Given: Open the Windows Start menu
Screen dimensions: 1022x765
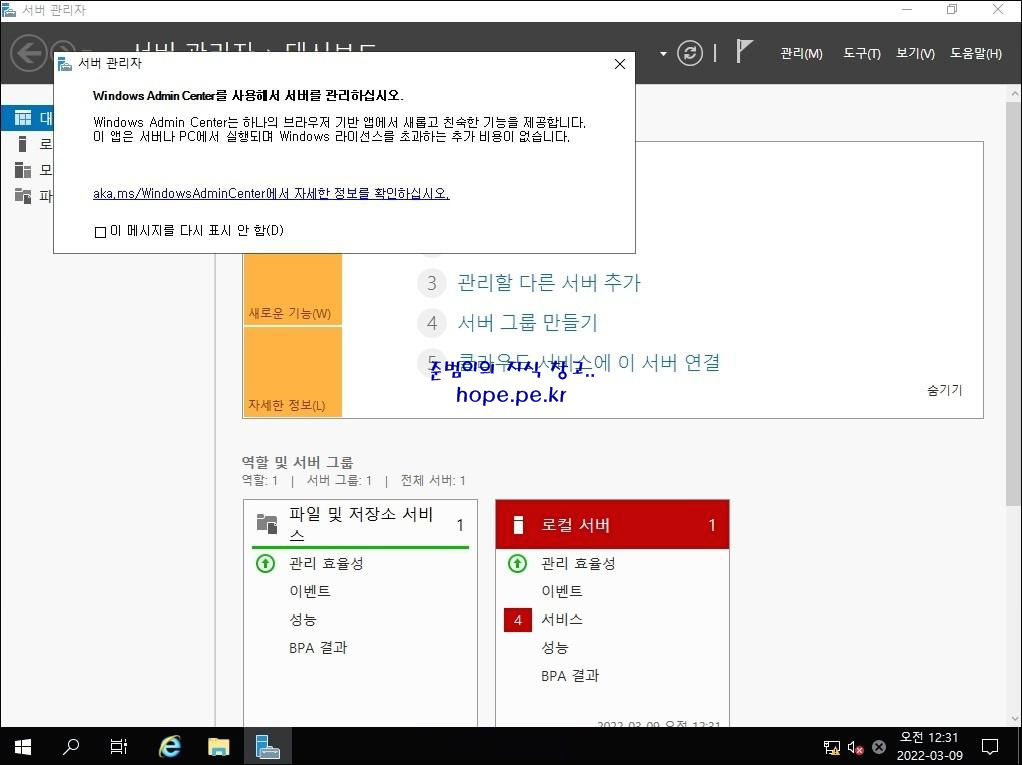Looking at the screenshot, I should tap(23, 746).
